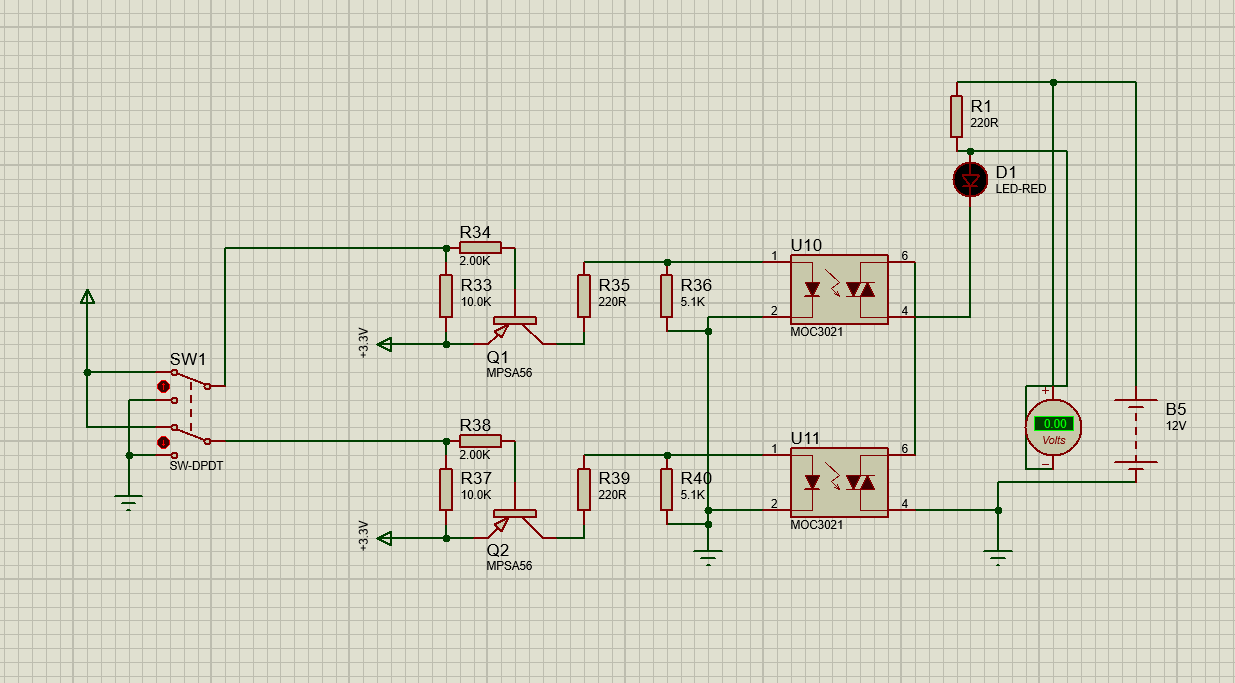
Task: Select the R39 resistor body
Action: point(584,489)
